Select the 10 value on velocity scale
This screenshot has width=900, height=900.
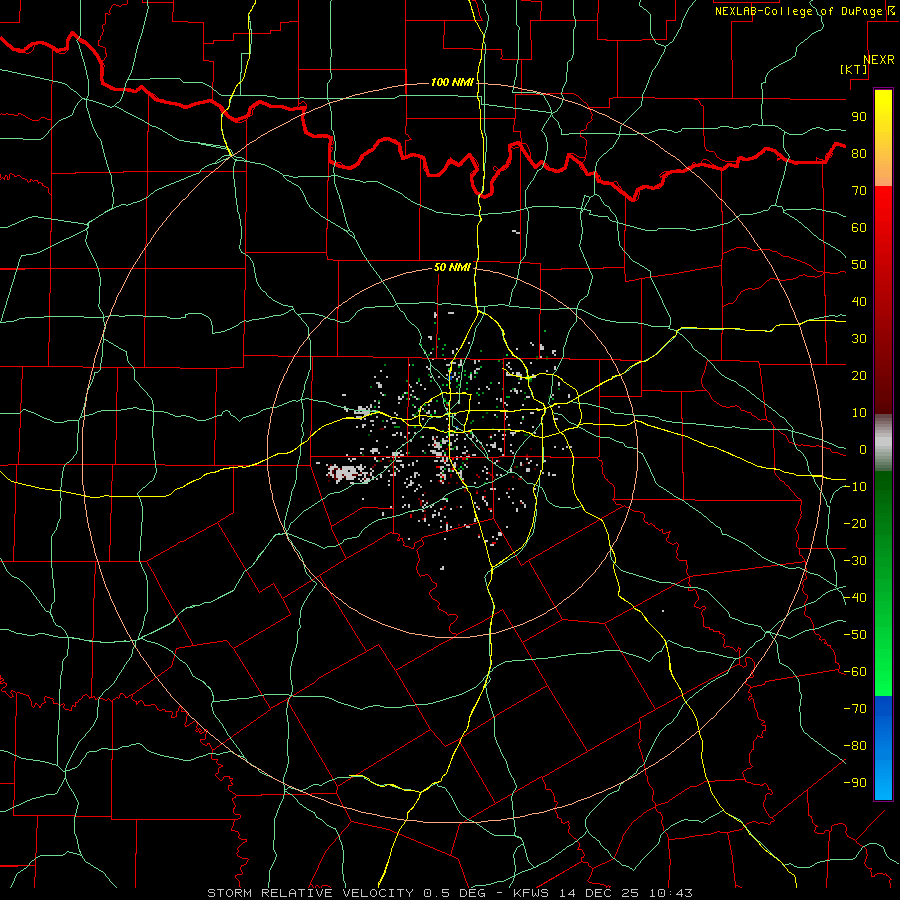click(x=859, y=413)
